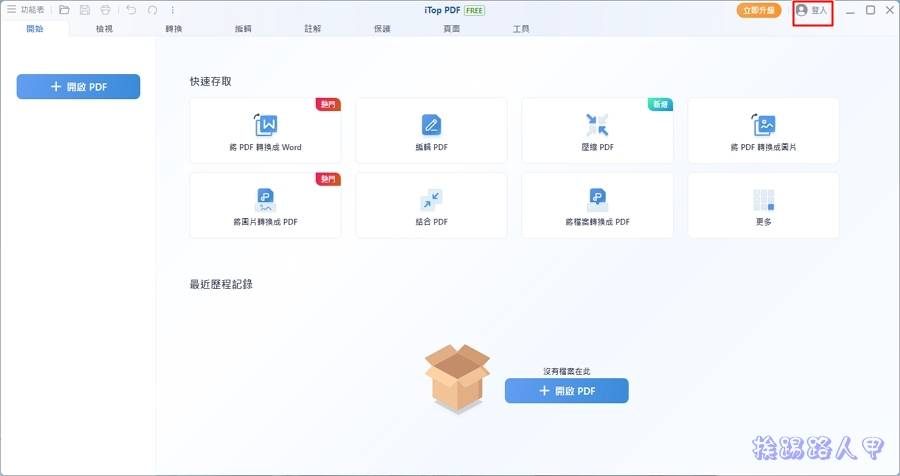Click the print icon in the toolbar

(105, 10)
